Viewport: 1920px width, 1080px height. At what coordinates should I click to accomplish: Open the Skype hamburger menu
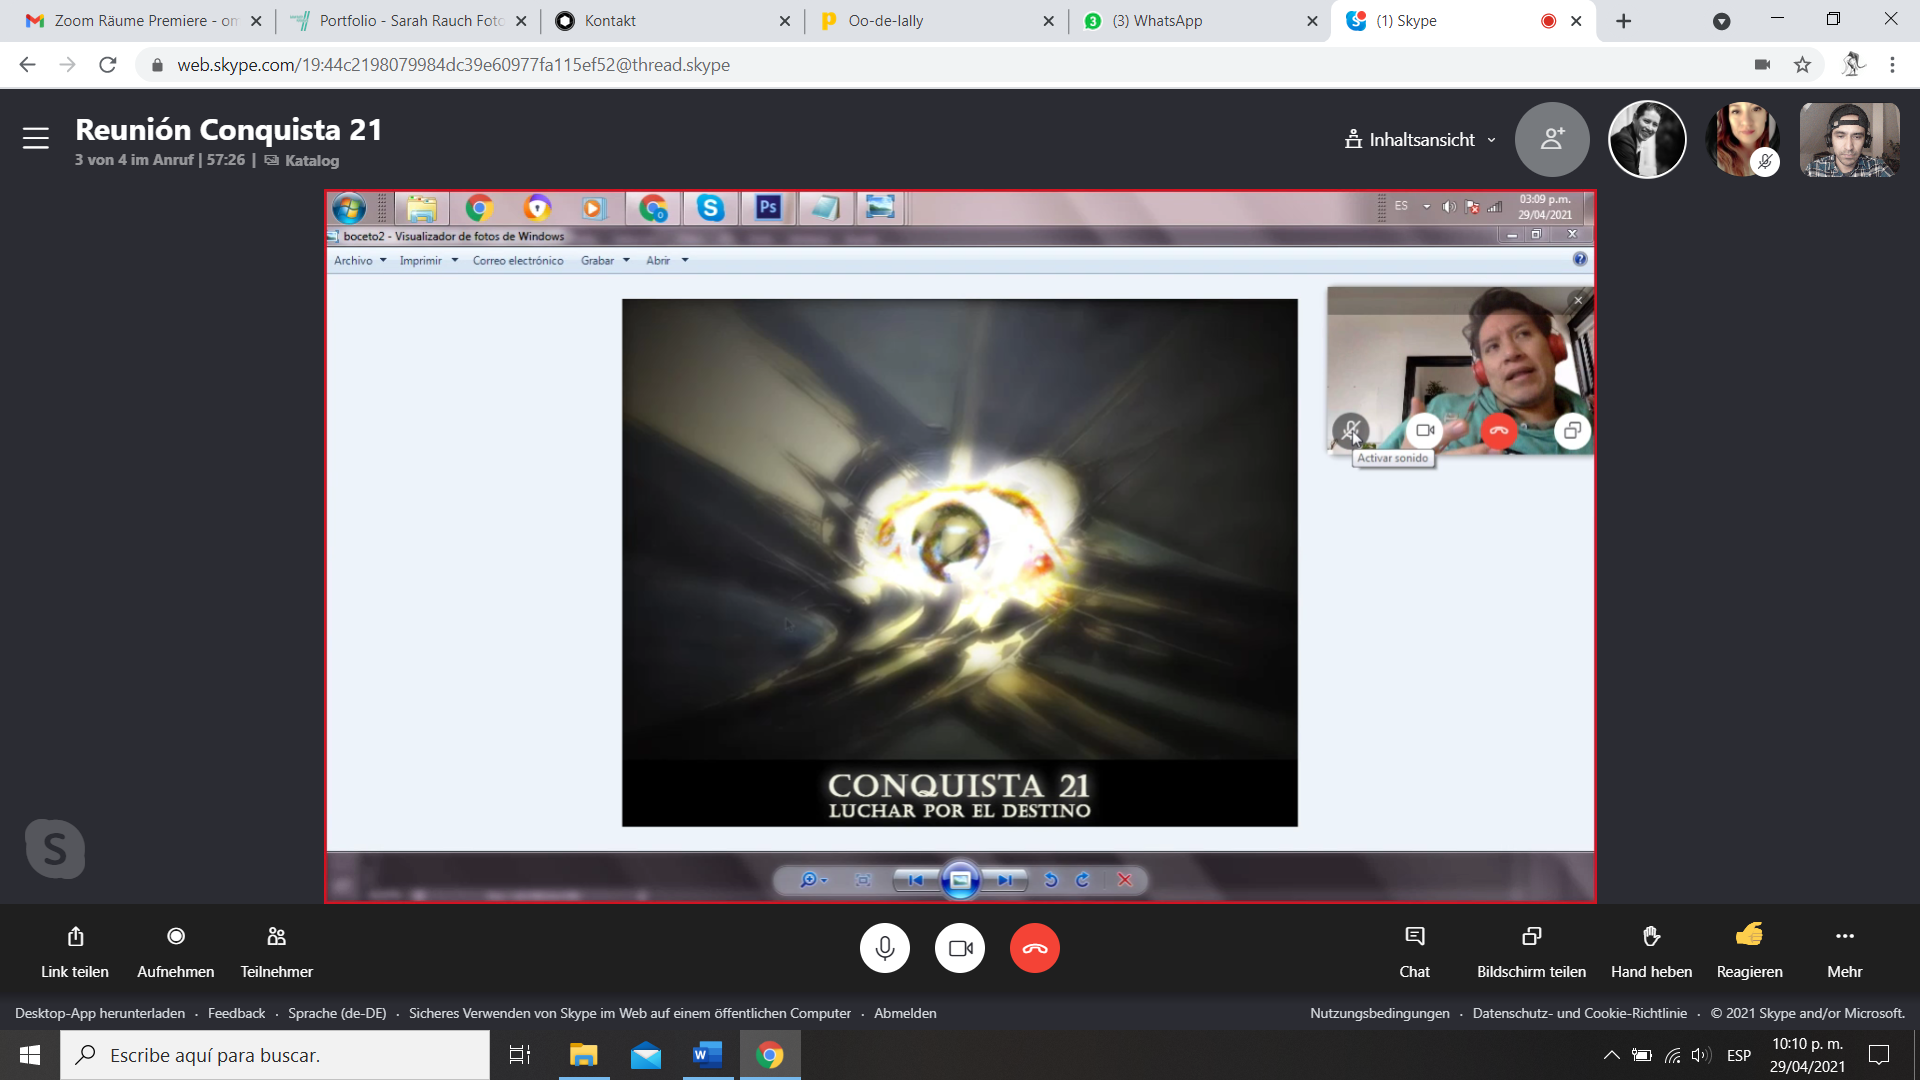36,138
